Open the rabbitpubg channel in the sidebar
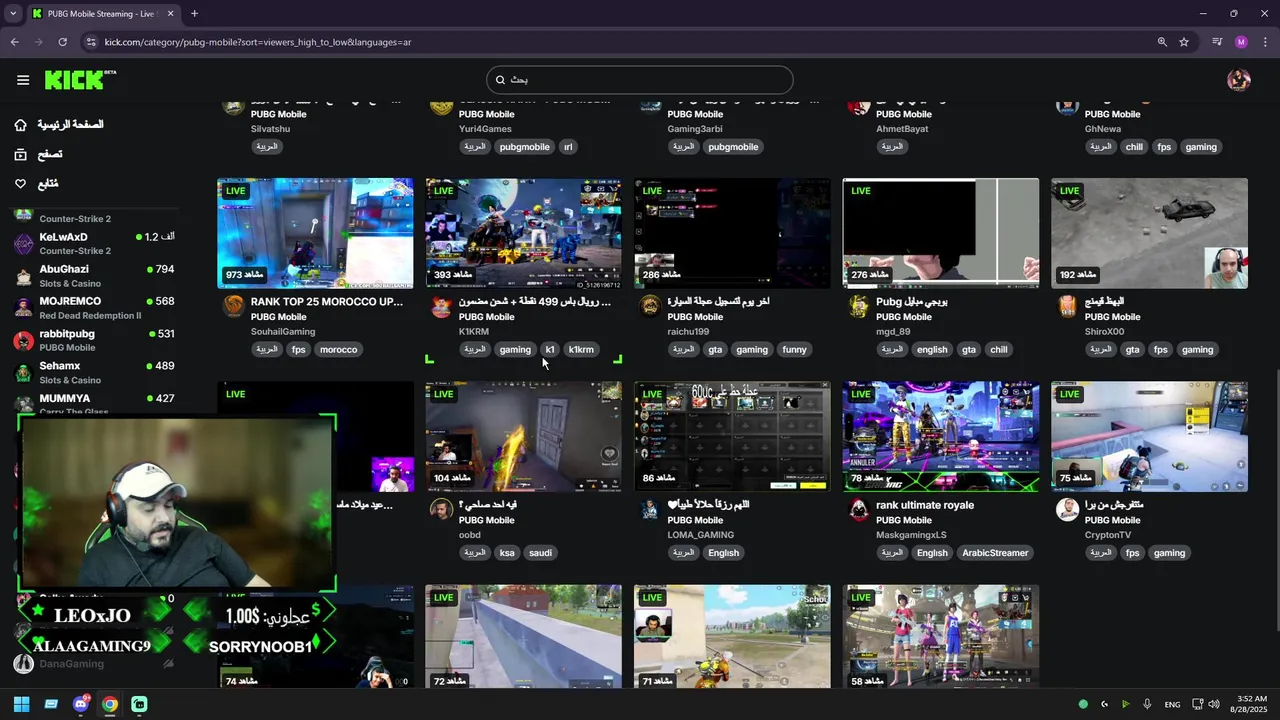The height and width of the screenshot is (720, 1280). click(95, 340)
